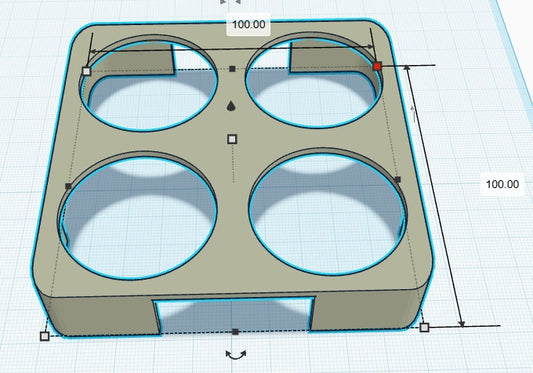Click the black left edge midpoint handle

click(x=68, y=186)
